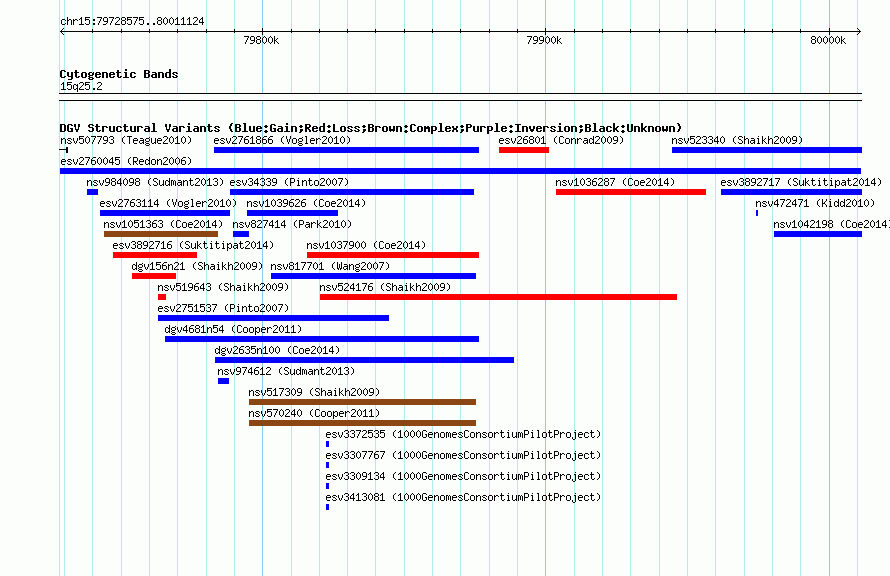This screenshot has width=890, height=576.
Task: Click the 79900k ruler mark
Action: (544, 40)
